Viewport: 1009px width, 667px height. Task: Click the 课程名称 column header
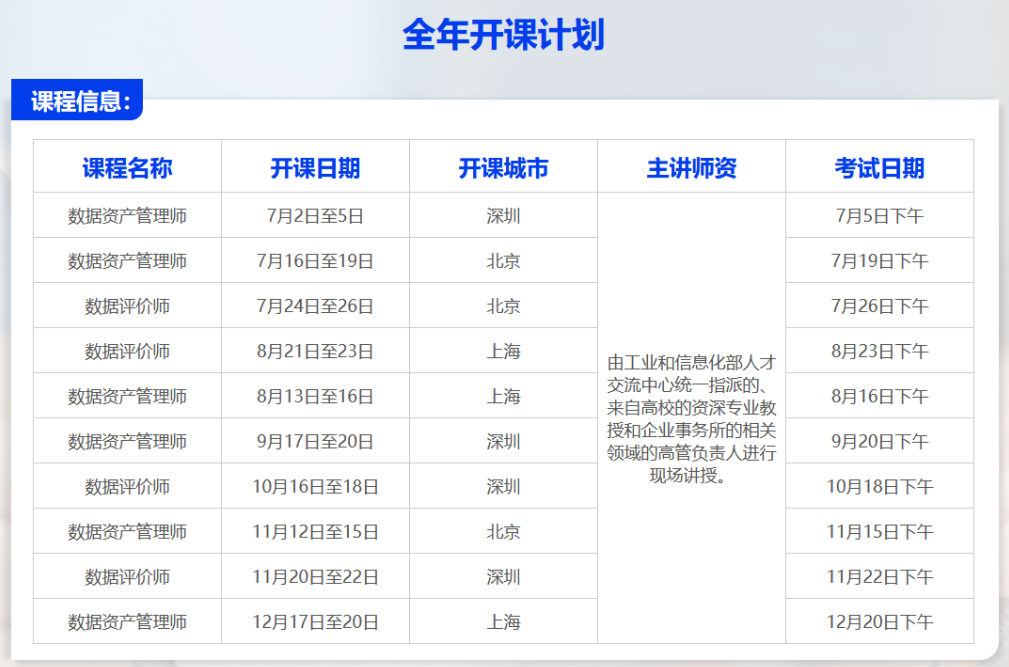(x=127, y=168)
